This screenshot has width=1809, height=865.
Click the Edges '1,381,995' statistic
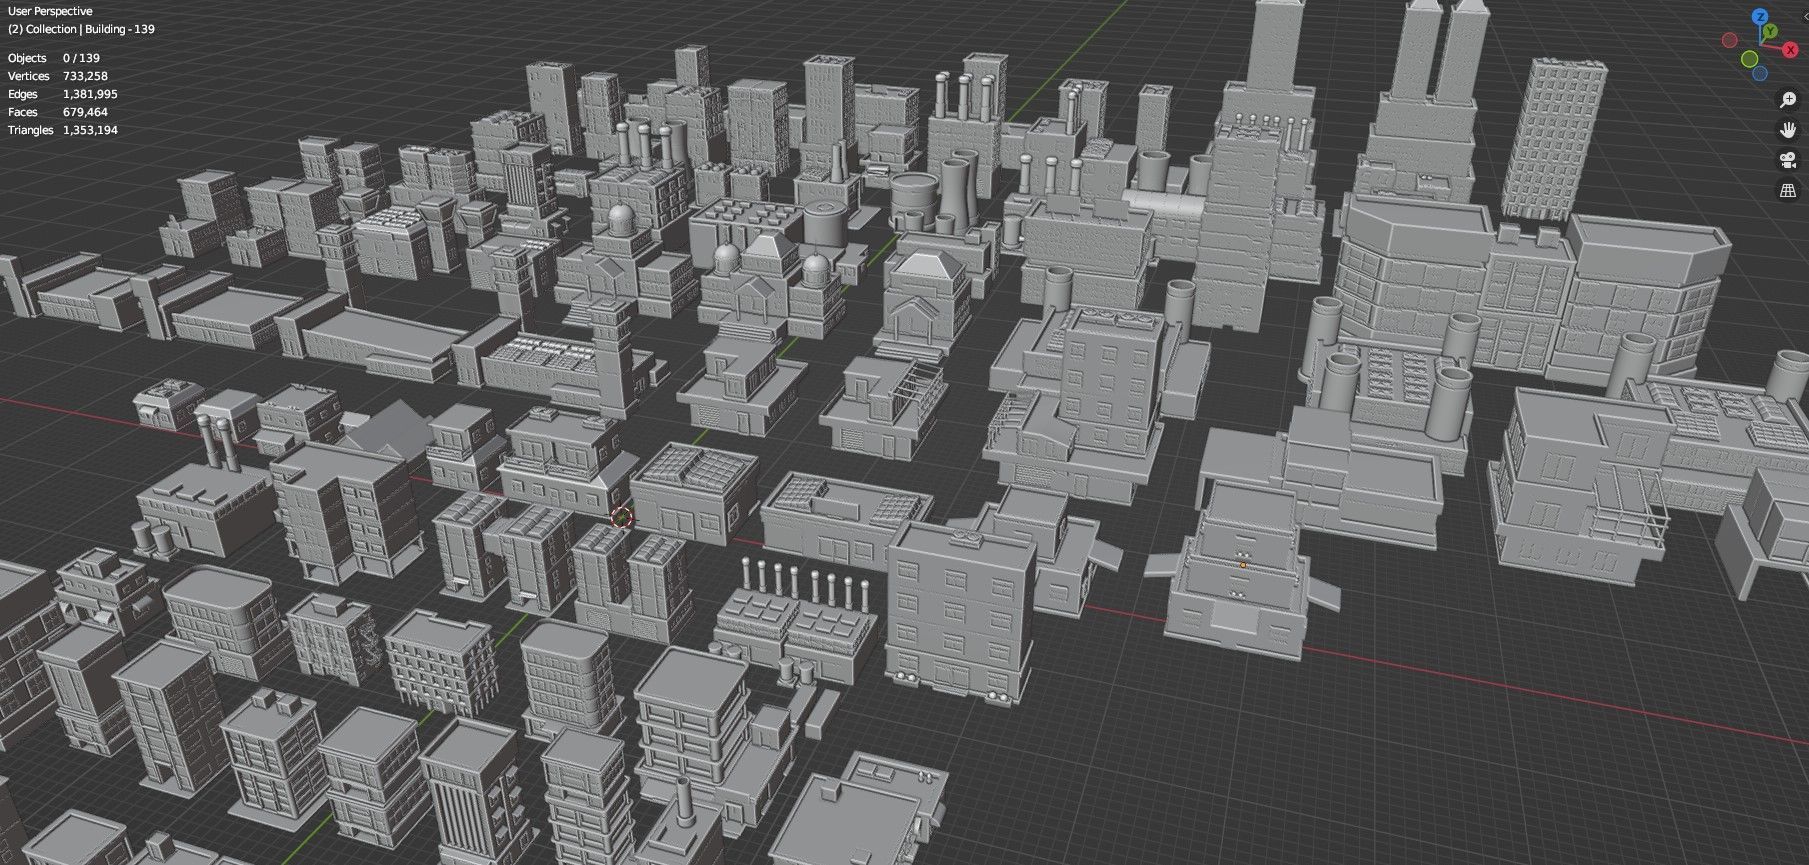point(90,94)
